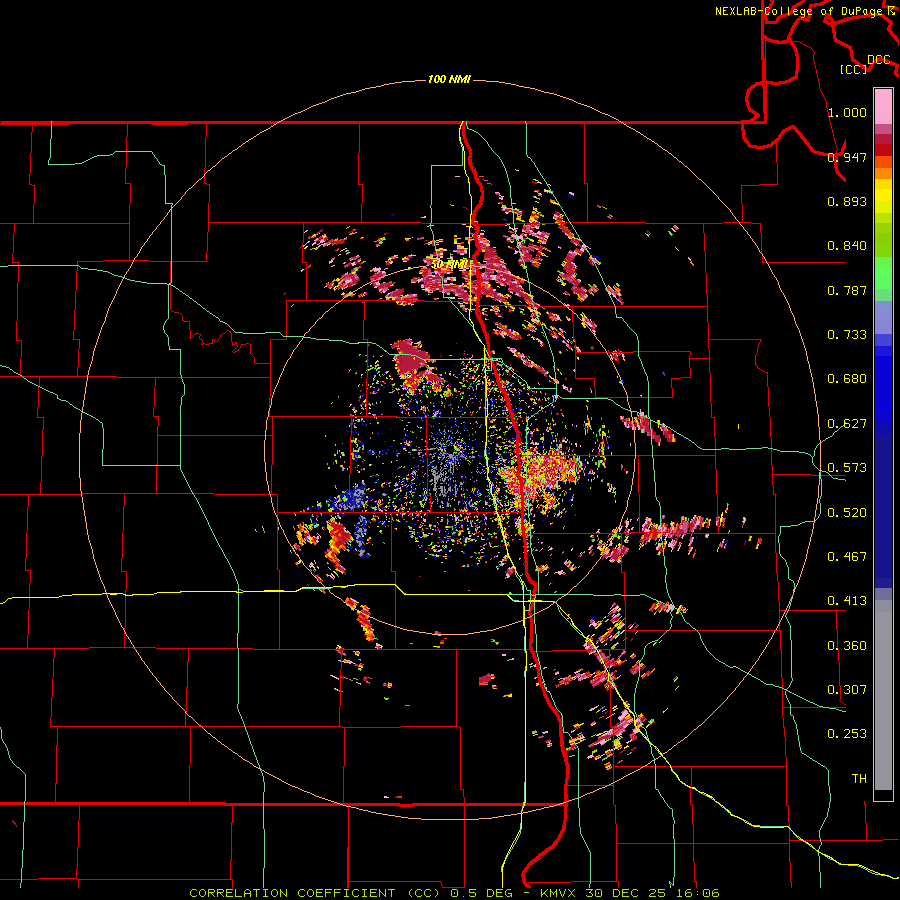900x900 pixels.
Task: Select the 0.733 scale value
Action: click(x=847, y=335)
